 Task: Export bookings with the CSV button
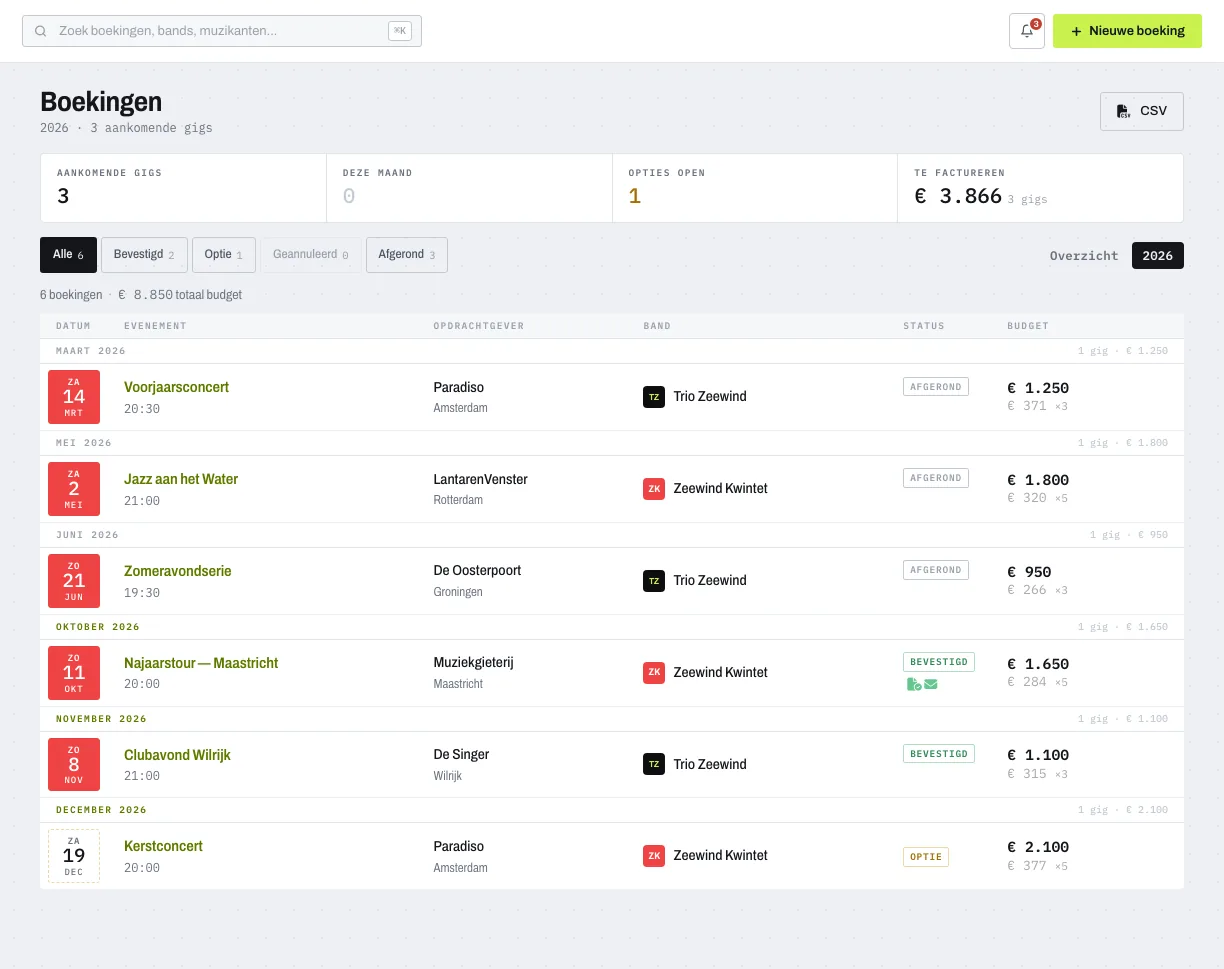(1142, 111)
